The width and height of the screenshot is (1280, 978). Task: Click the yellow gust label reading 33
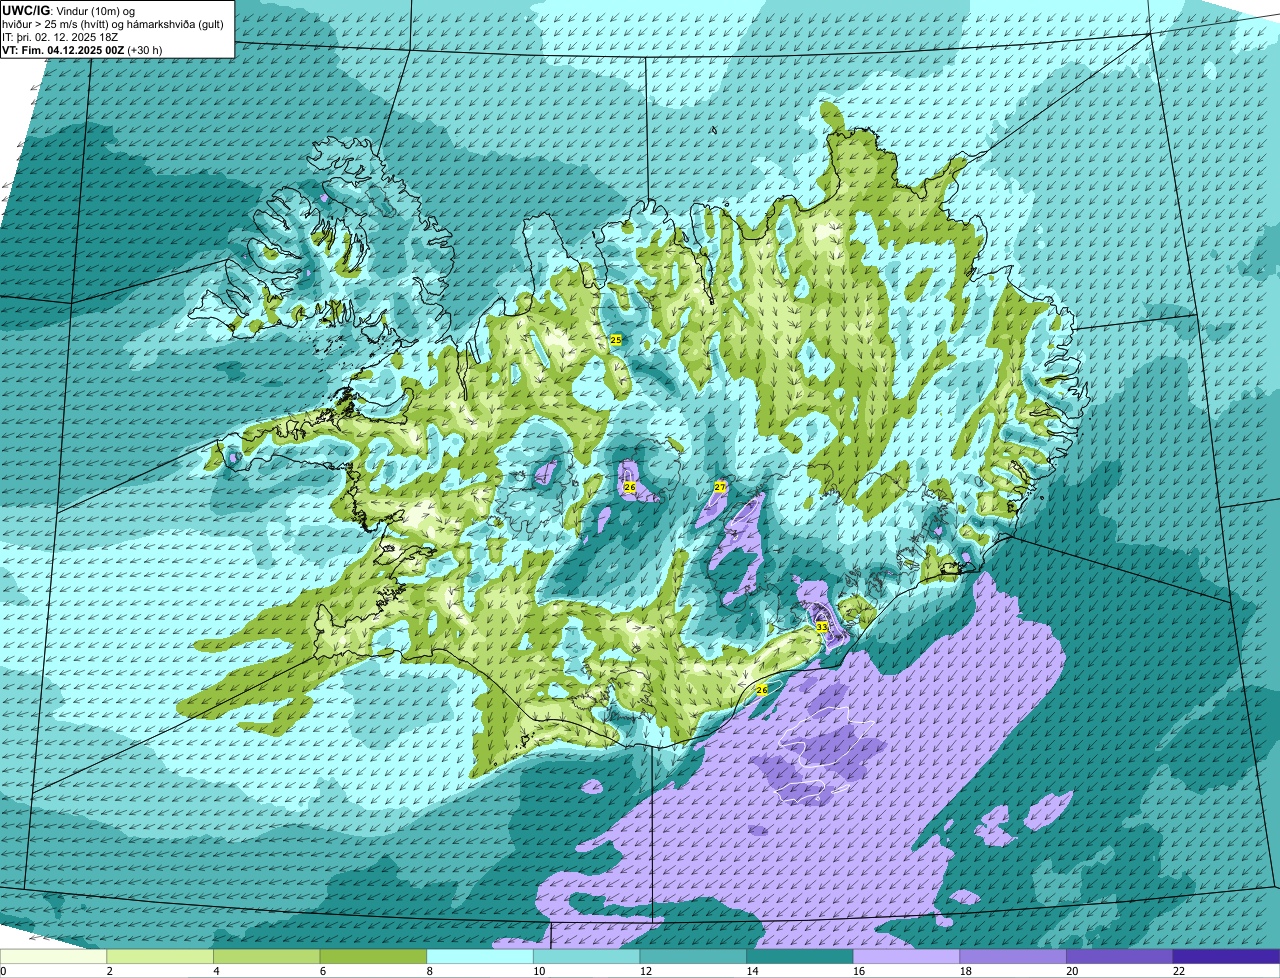tap(822, 627)
